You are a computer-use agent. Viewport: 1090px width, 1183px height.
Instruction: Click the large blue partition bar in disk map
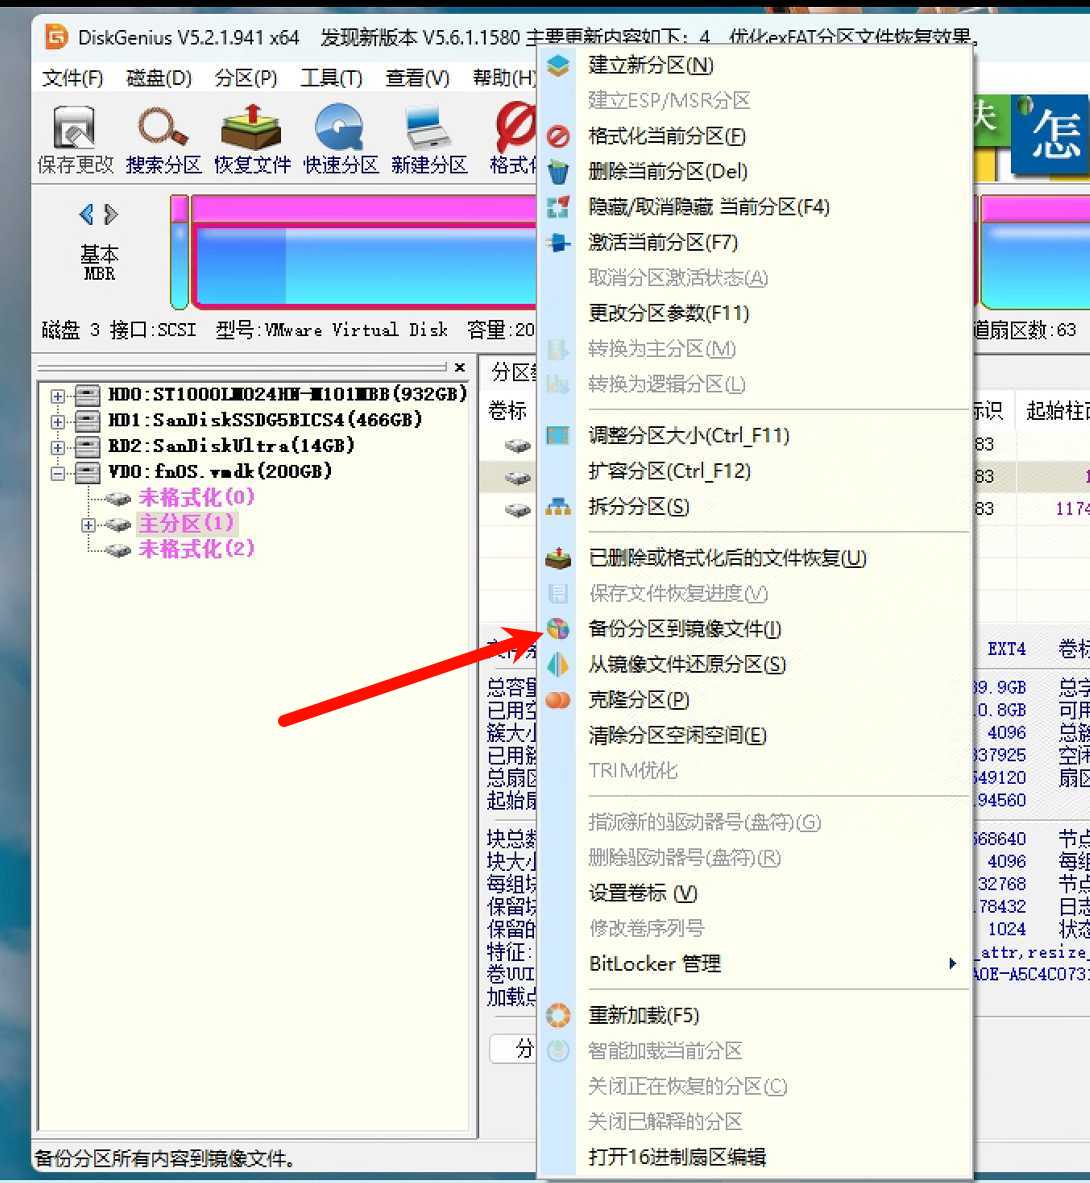pyautogui.click(x=364, y=252)
